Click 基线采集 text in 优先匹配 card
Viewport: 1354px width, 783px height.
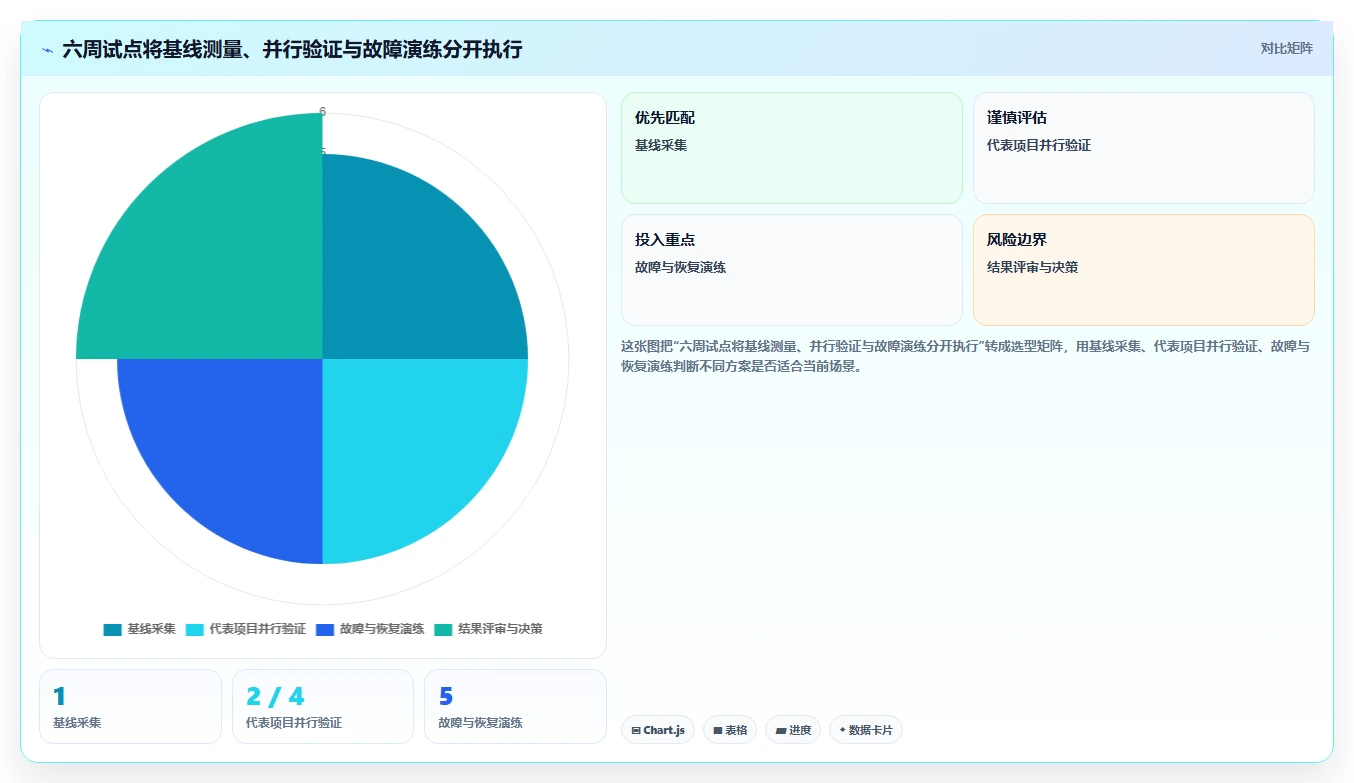661,145
